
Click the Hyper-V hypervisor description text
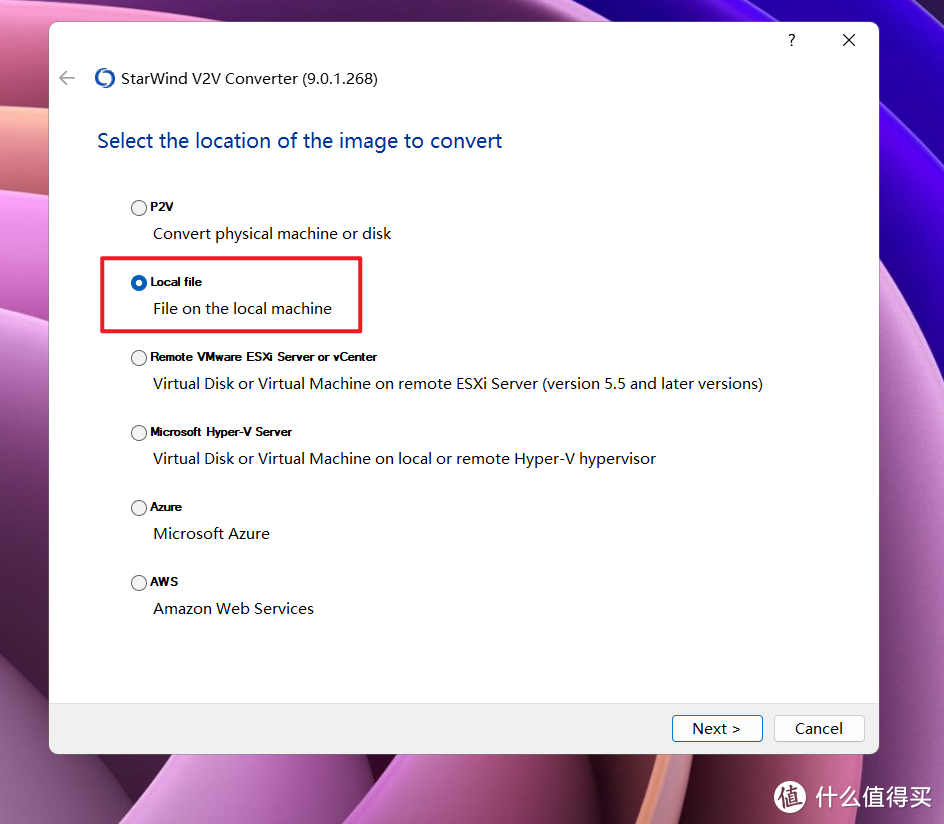(405, 459)
